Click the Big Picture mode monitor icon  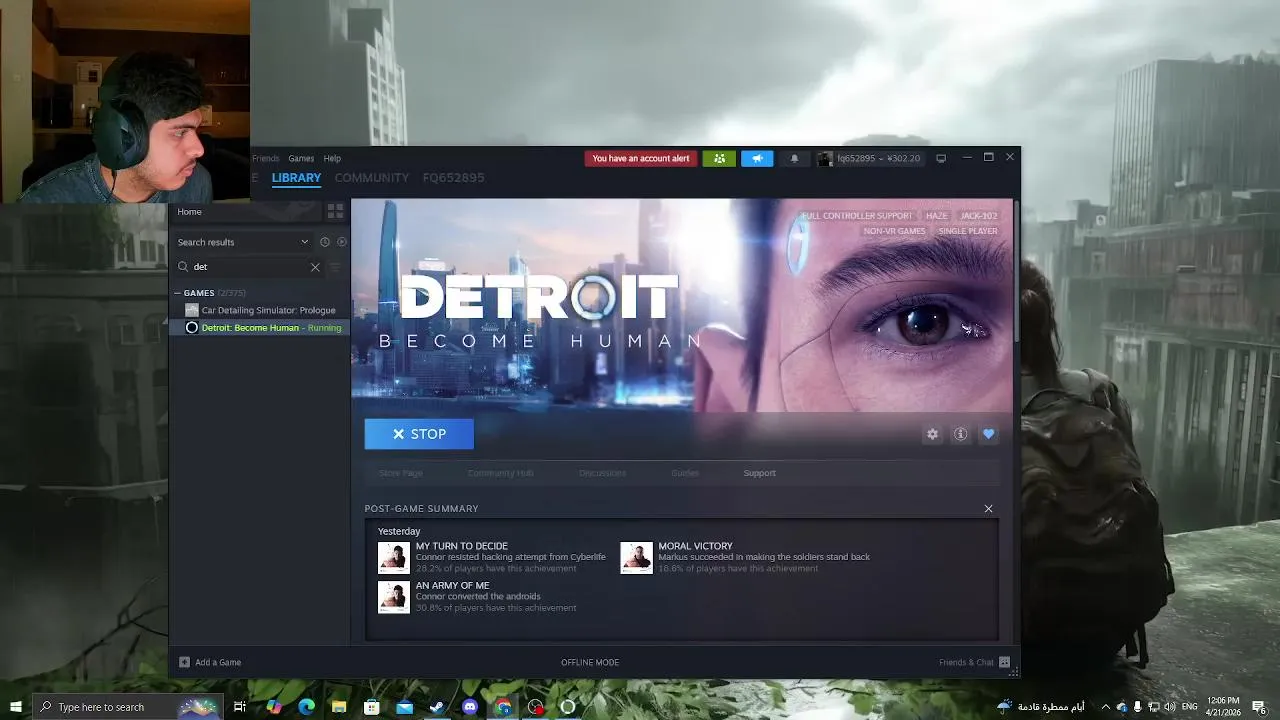(941, 158)
